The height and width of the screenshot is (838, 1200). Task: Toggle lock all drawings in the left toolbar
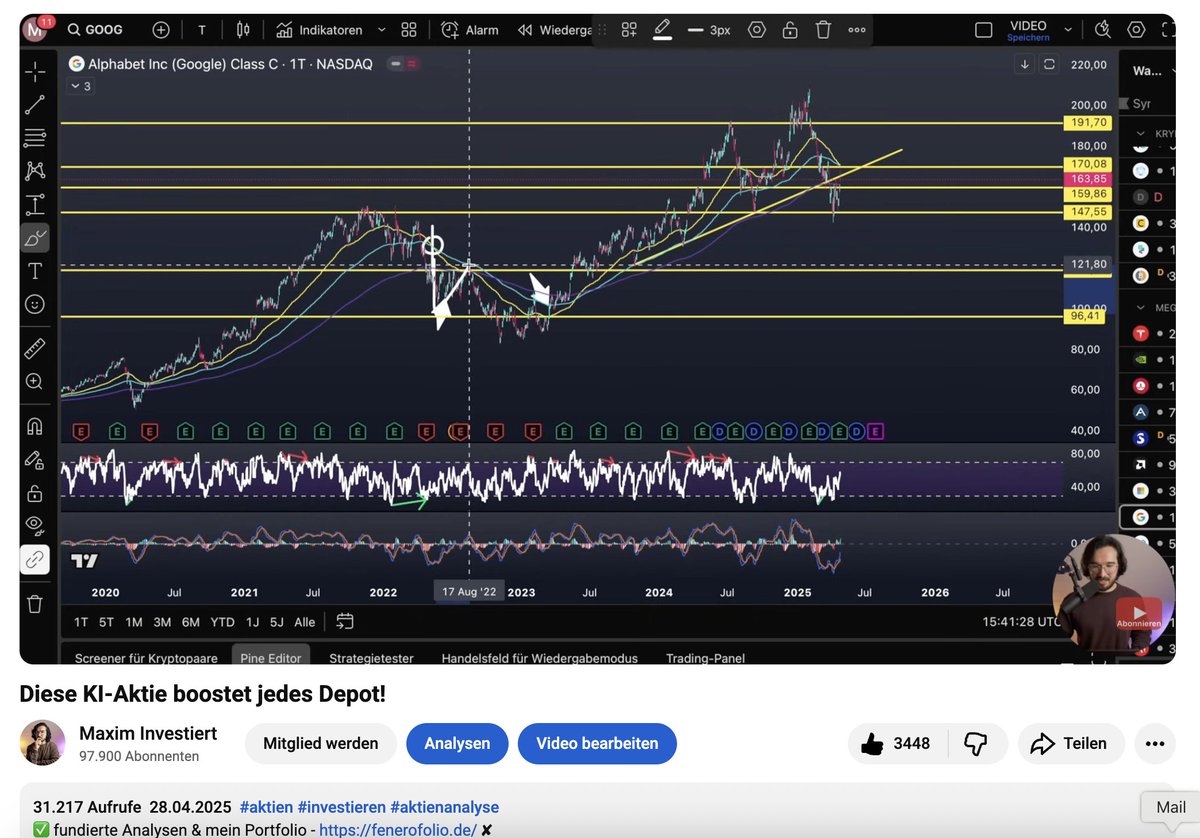[35, 493]
